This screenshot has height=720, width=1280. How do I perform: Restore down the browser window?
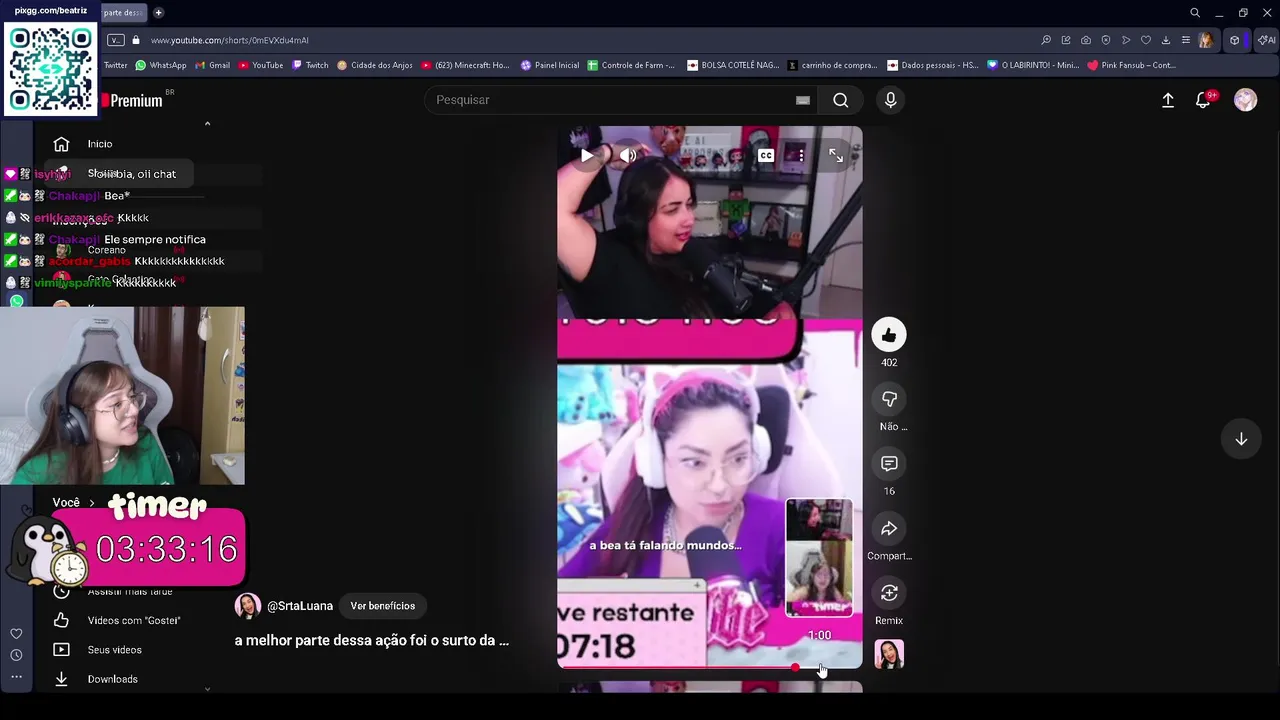coord(1243,13)
